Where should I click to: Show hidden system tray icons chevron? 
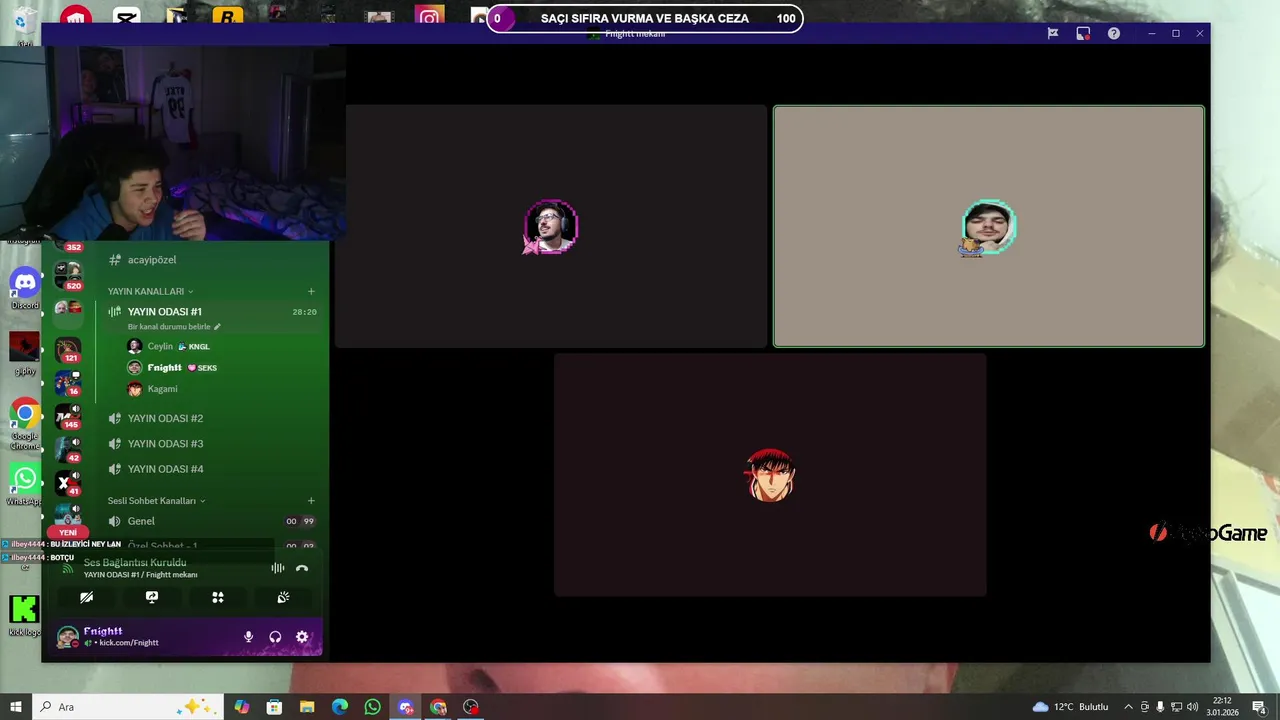(x=1128, y=707)
